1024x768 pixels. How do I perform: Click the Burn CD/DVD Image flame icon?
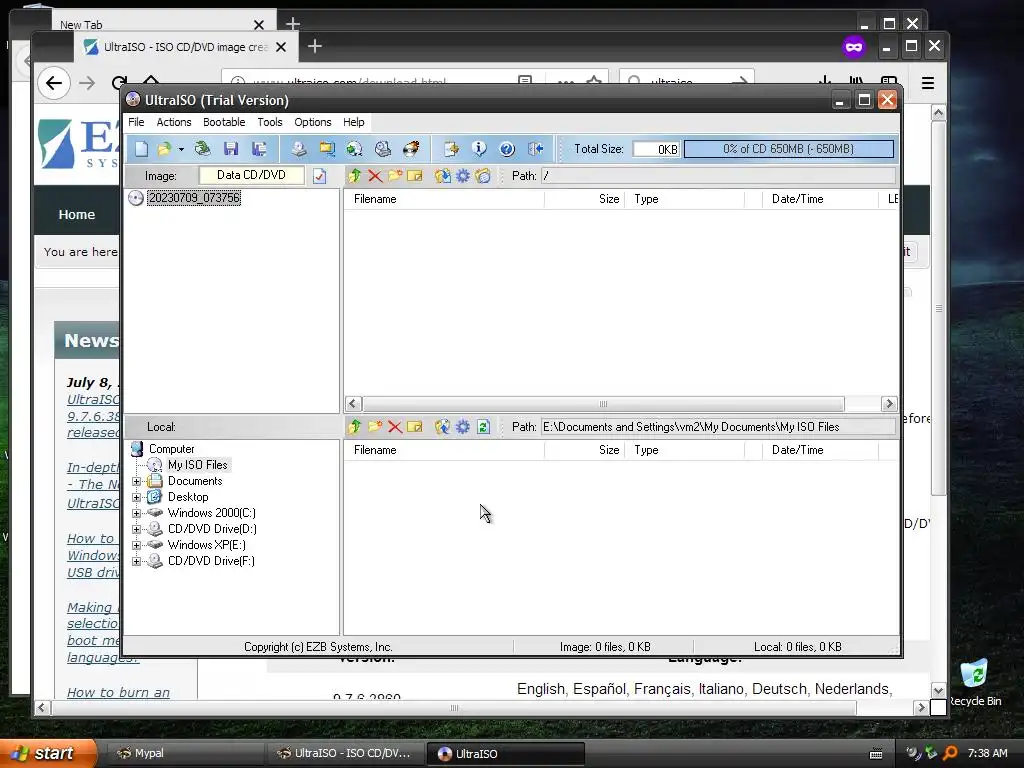tap(411, 149)
